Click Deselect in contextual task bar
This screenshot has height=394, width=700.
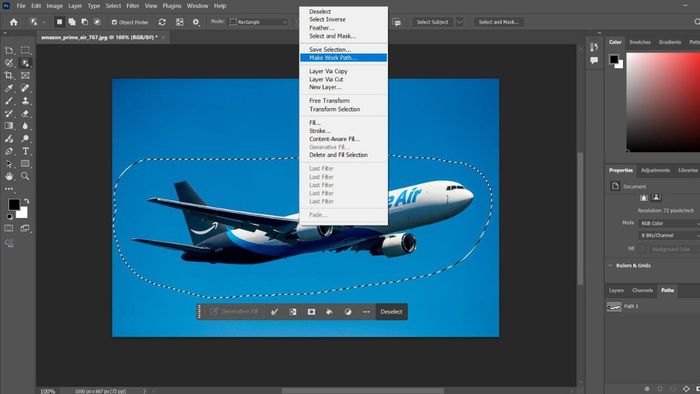point(391,312)
